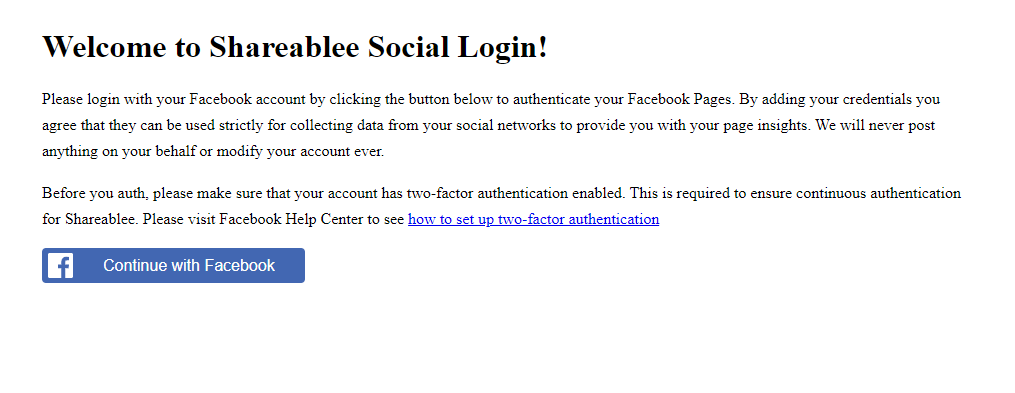The width and height of the screenshot is (1015, 393).
Task: Click 'Continue with Facebook' label text
Action: [x=189, y=265]
